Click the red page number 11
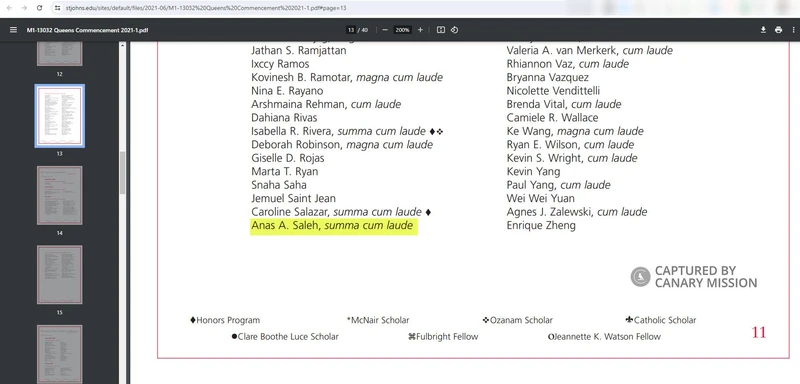The image size is (800, 384). (758, 332)
